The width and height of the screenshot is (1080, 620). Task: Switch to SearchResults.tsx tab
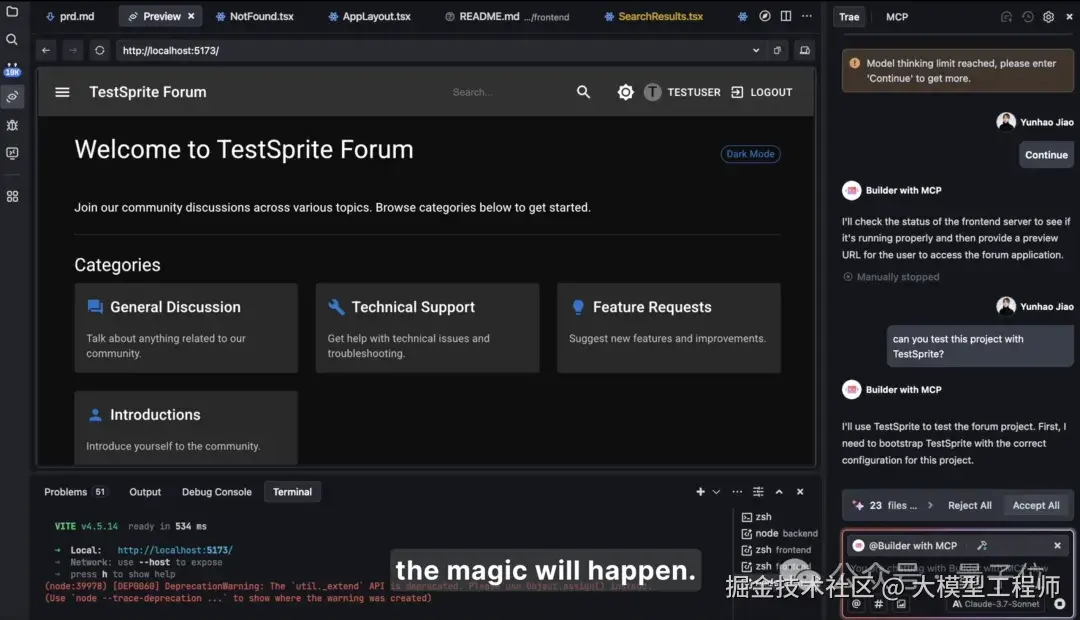pos(654,16)
